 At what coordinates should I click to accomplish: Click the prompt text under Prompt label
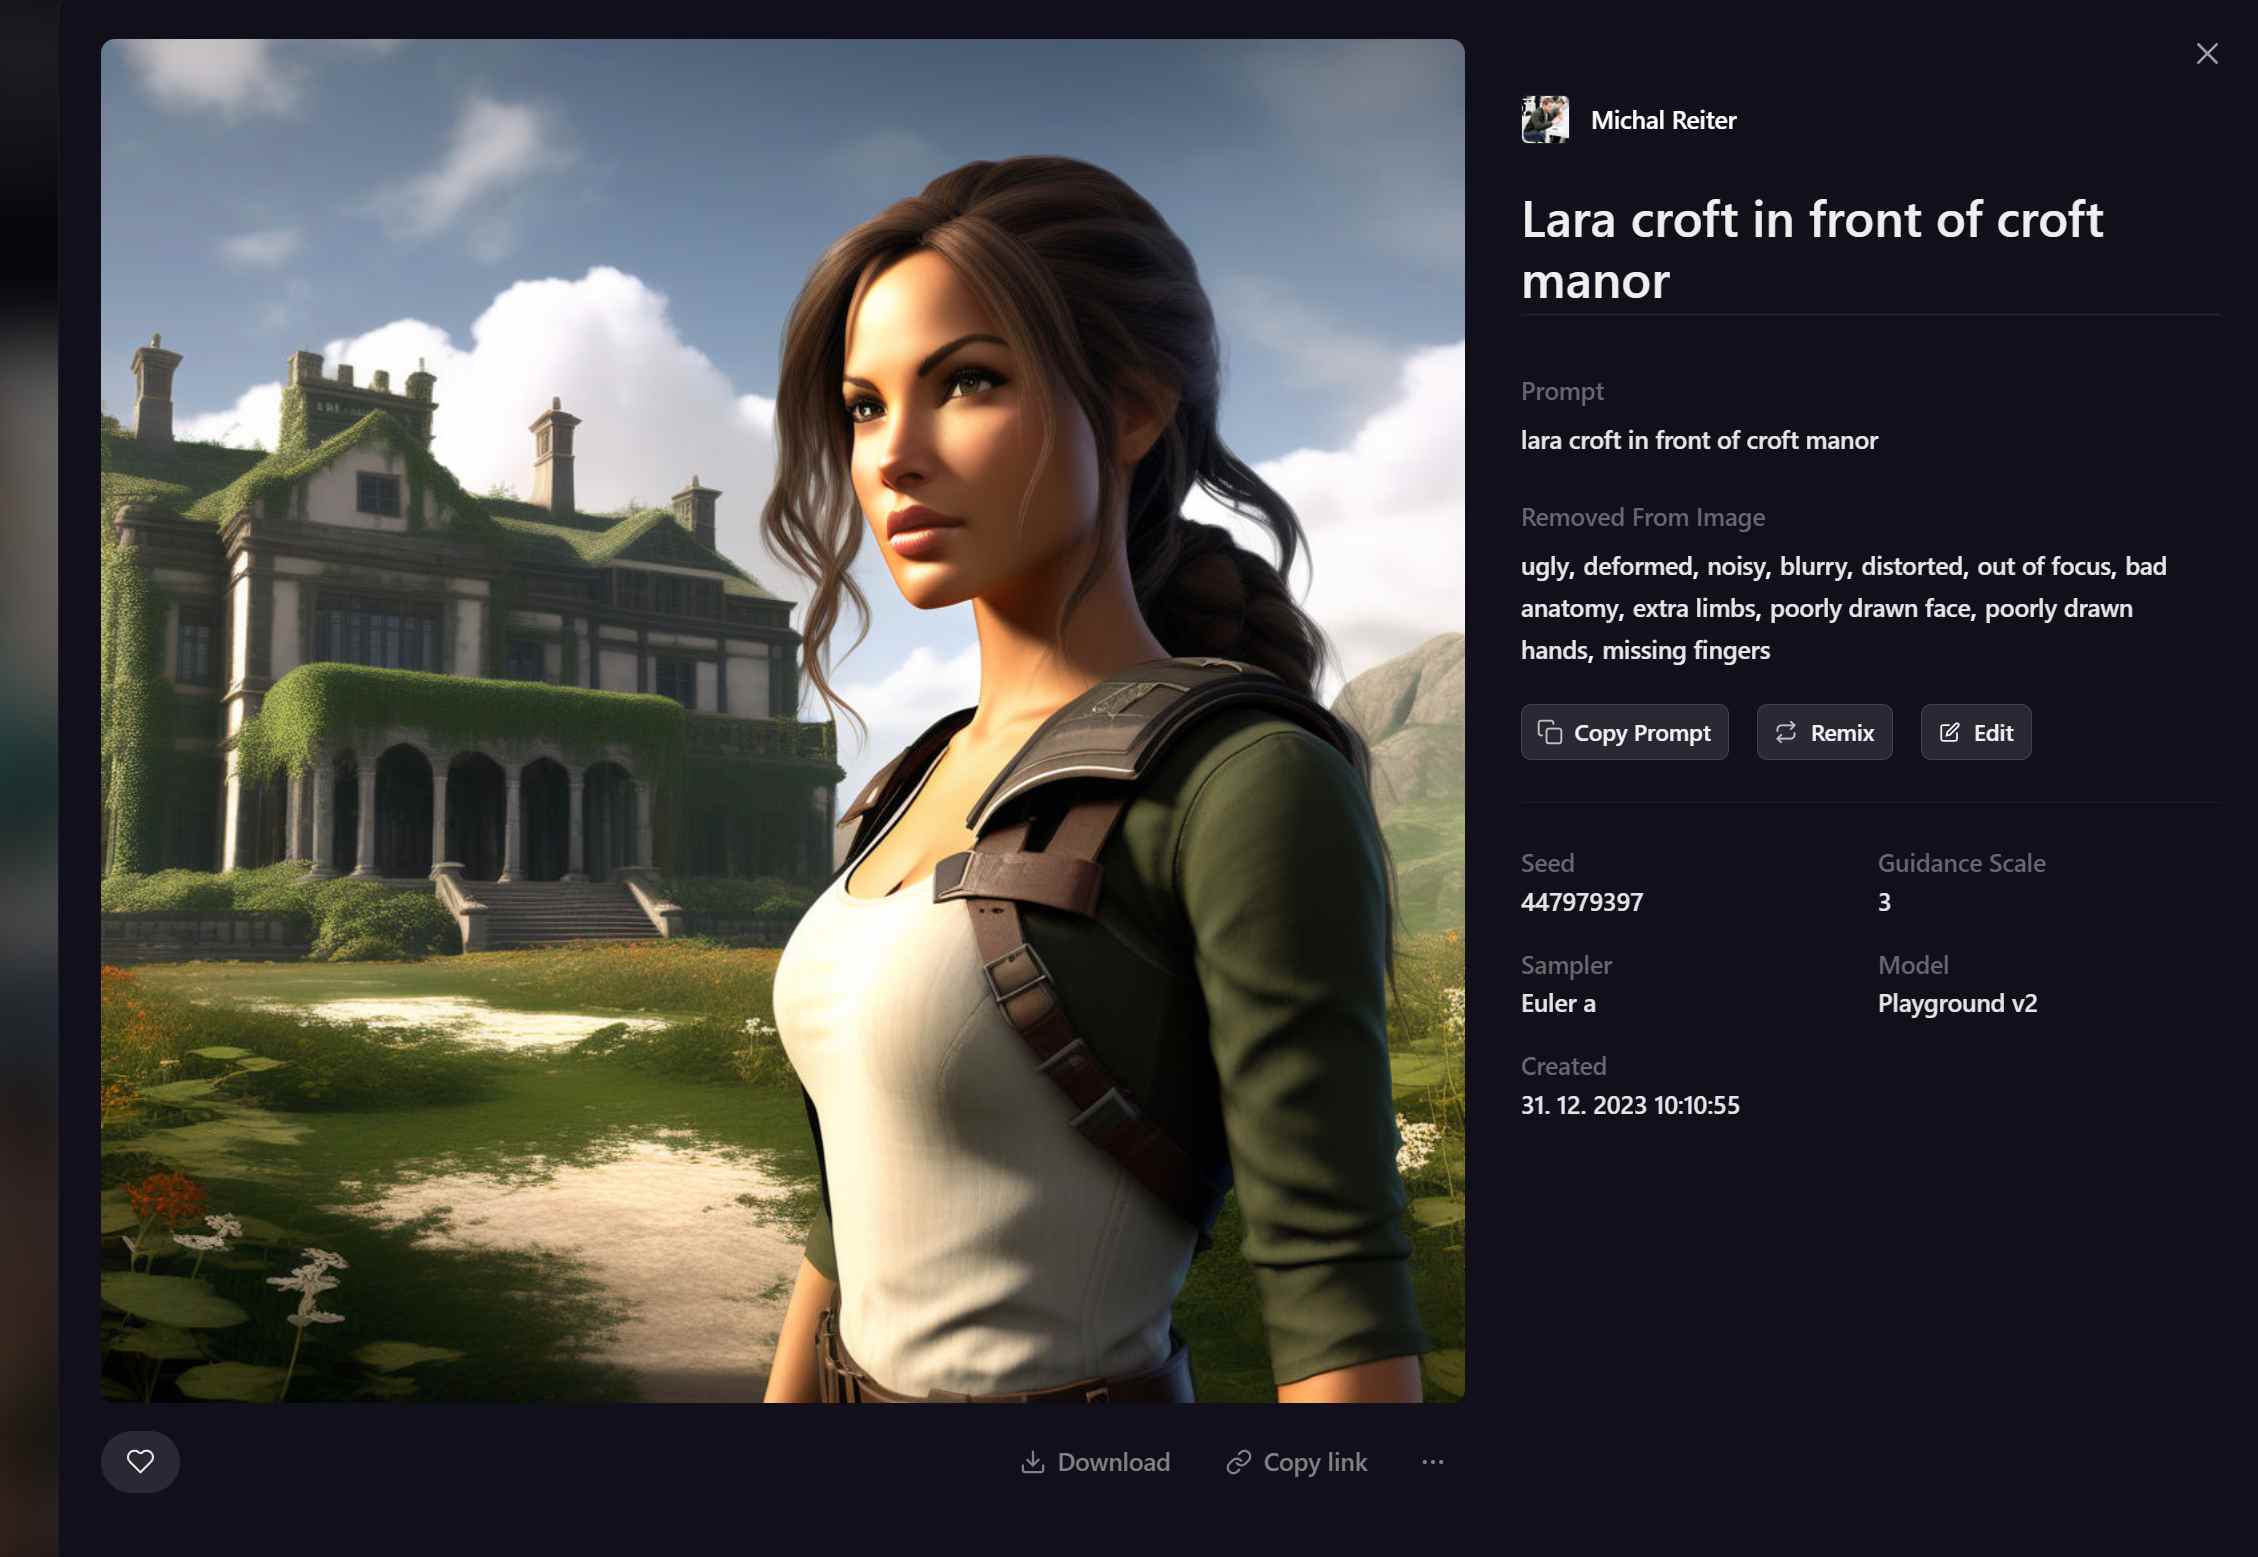coord(1699,440)
